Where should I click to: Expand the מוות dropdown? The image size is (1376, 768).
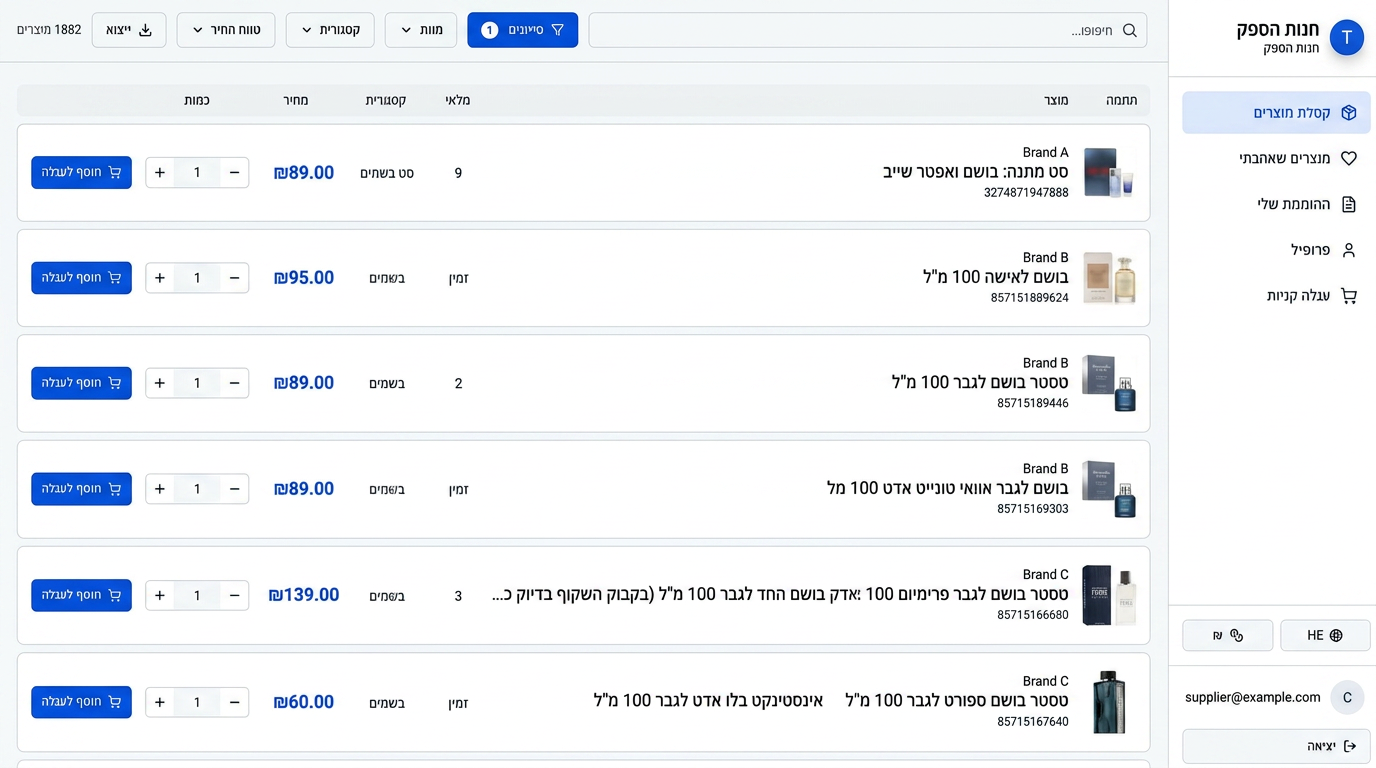[x=421, y=30]
